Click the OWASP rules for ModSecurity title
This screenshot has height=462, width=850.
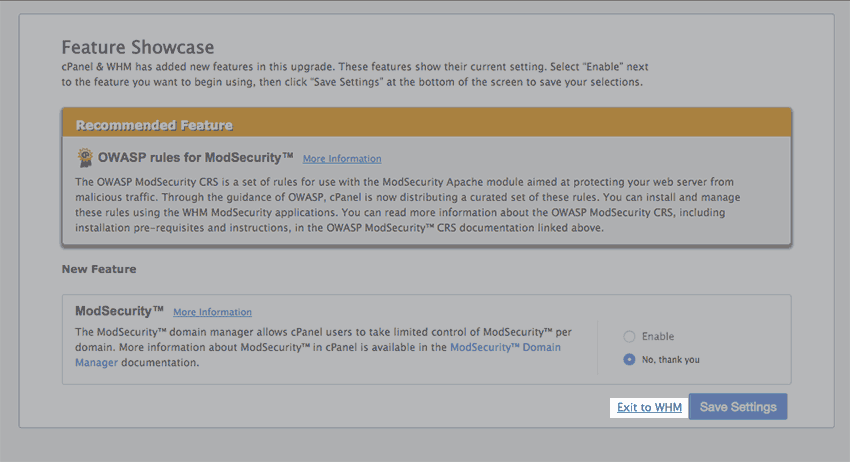coord(195,158)
